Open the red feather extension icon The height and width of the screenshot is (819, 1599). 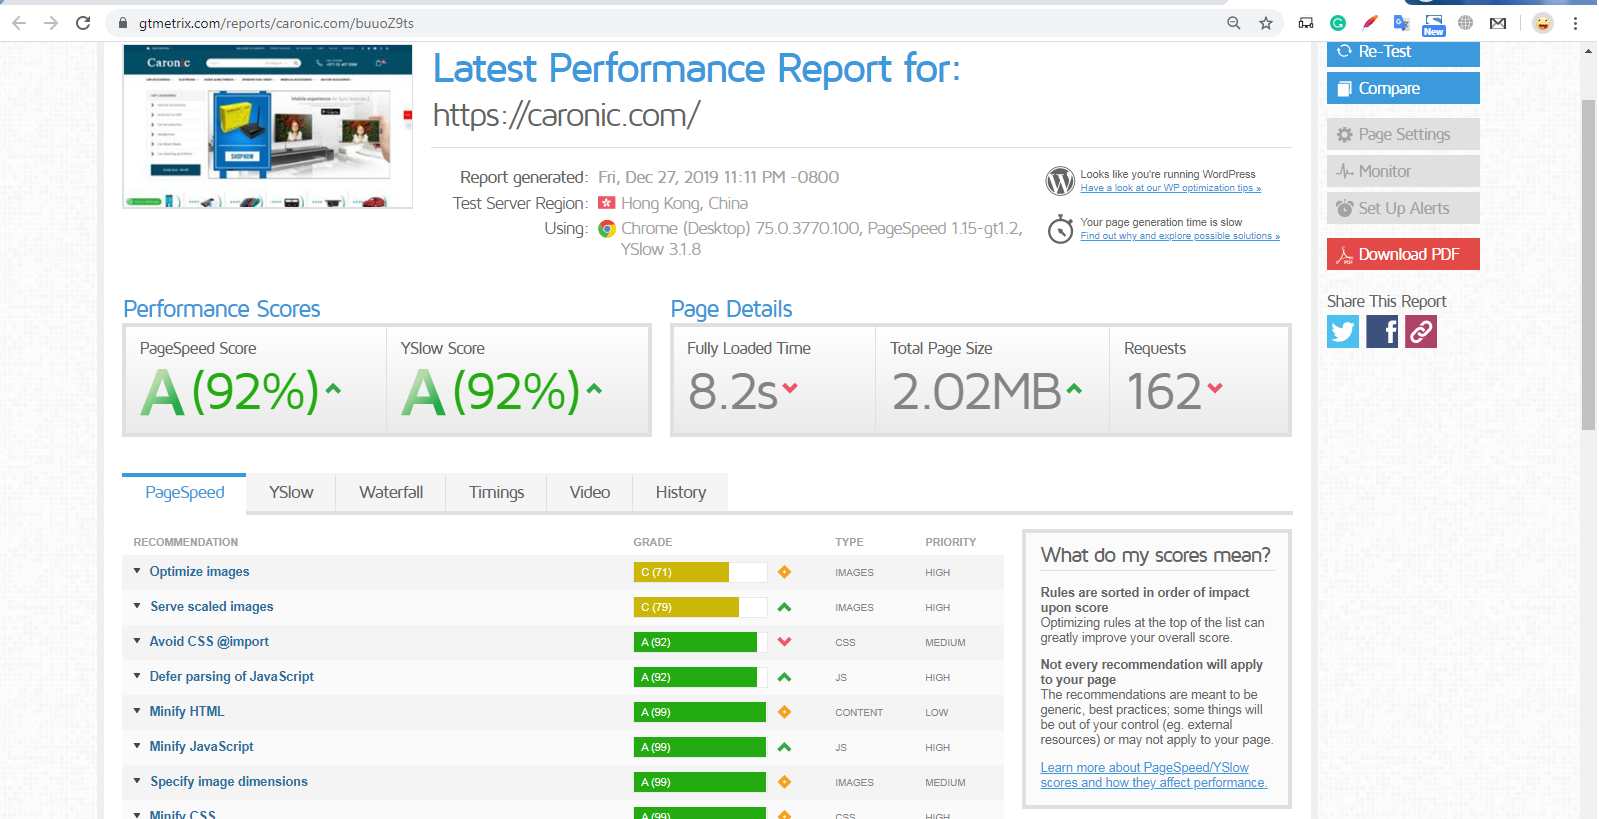point(1370,23)
